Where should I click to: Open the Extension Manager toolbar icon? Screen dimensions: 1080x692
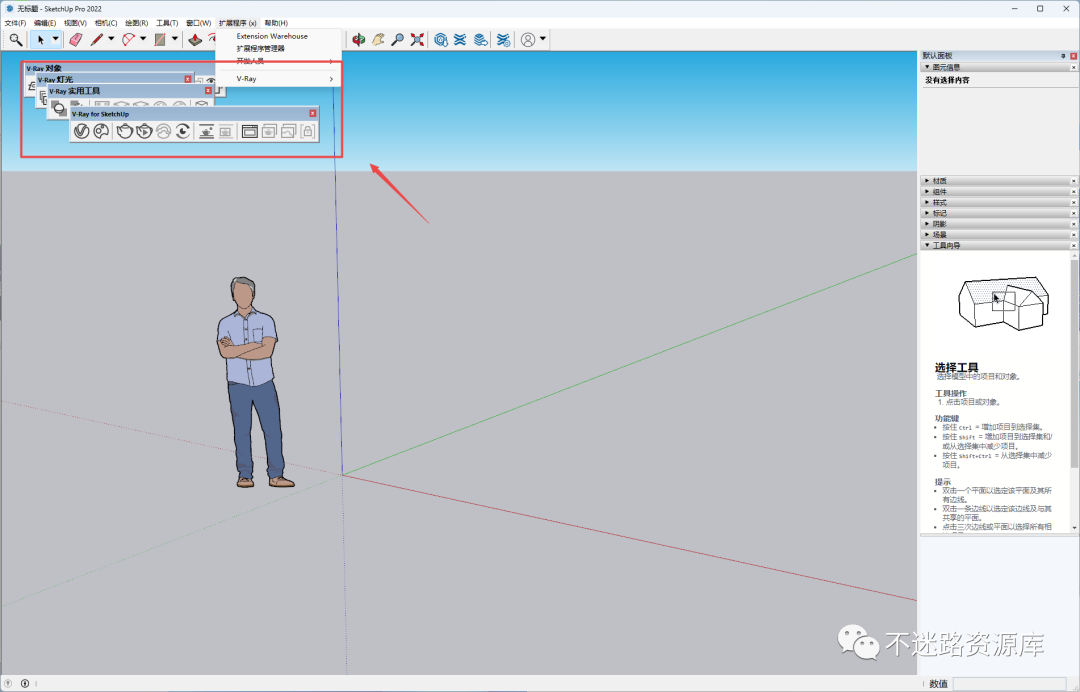(x=503, y=40)
